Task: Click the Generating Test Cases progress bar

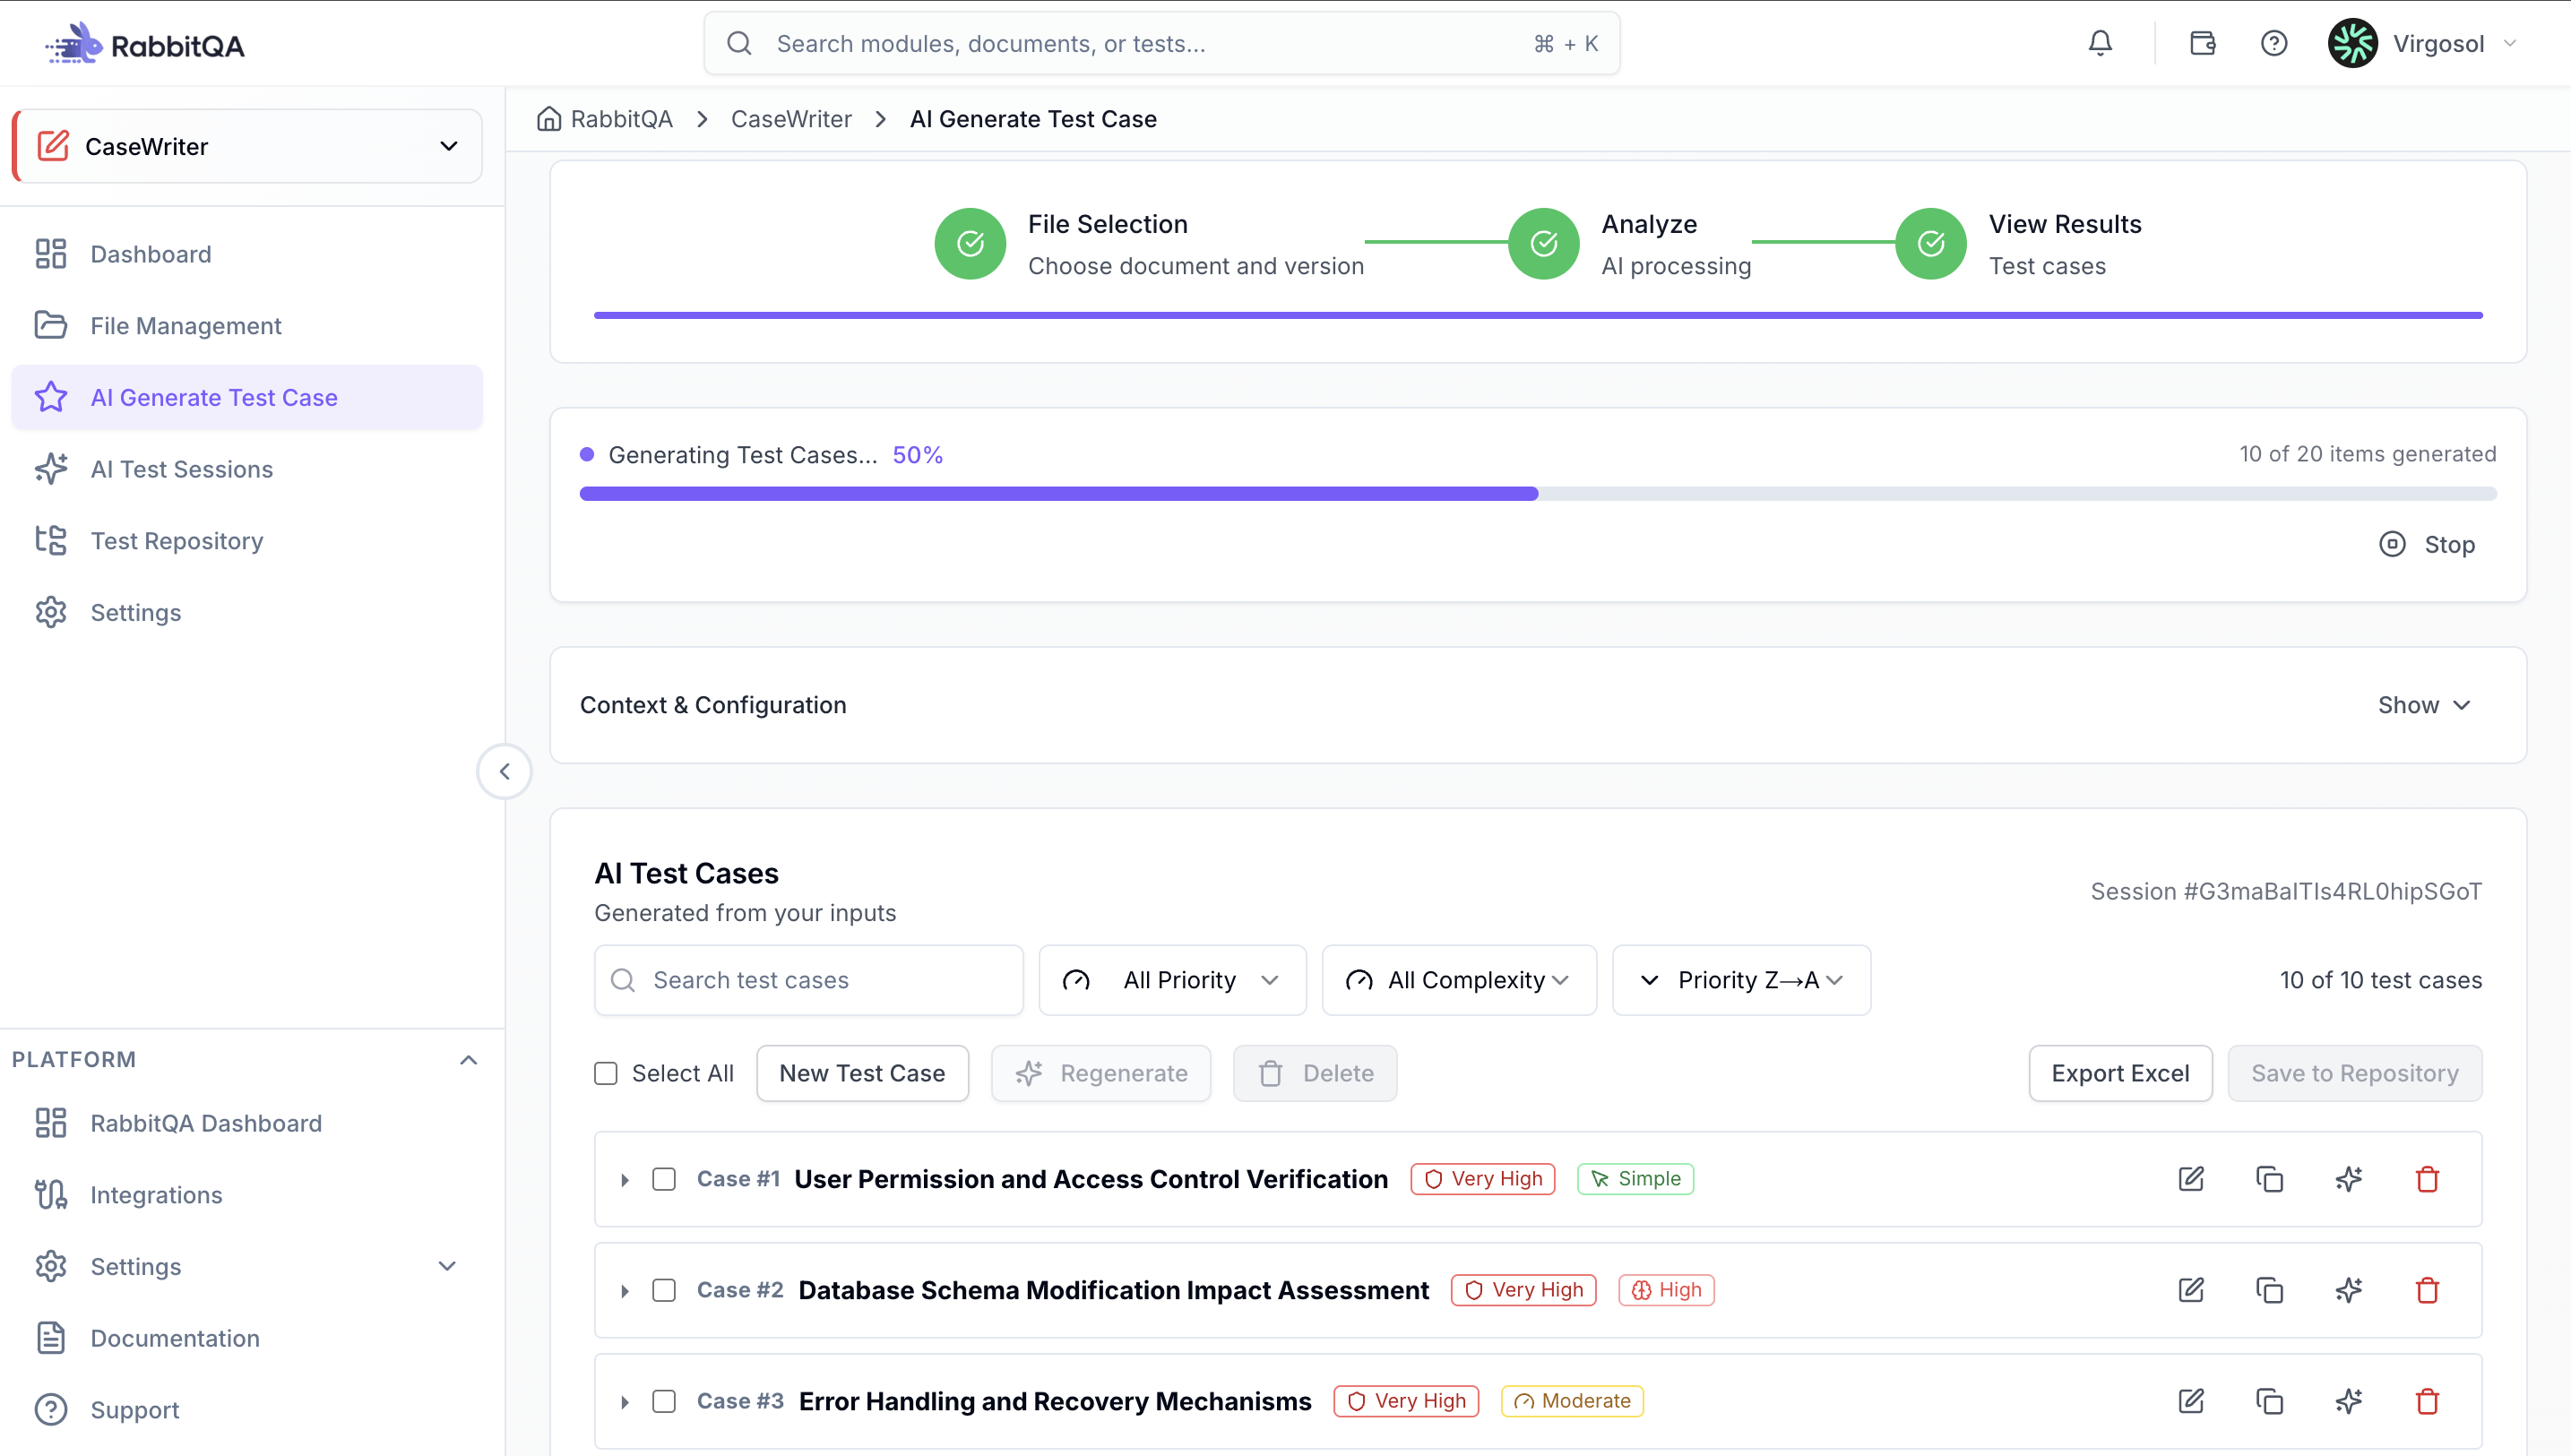Action: [x=1538, y=493]
